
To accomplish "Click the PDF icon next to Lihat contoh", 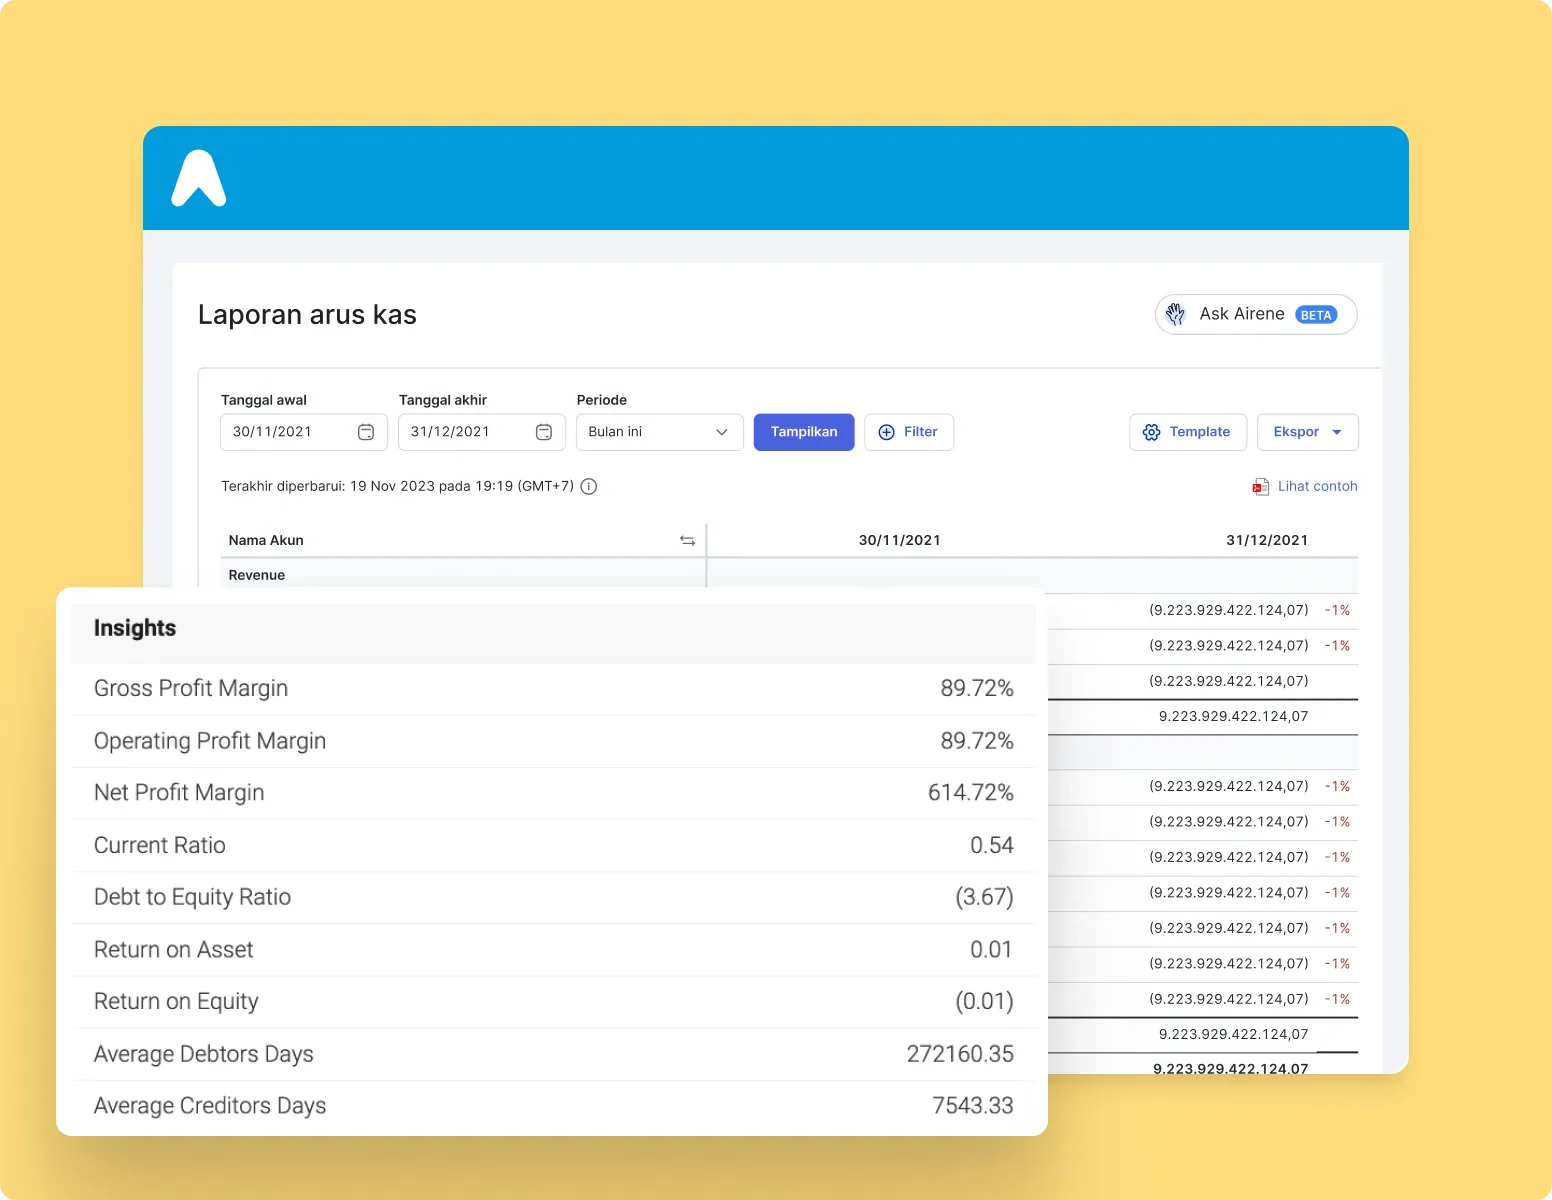I will click(x=1261, y=487).
